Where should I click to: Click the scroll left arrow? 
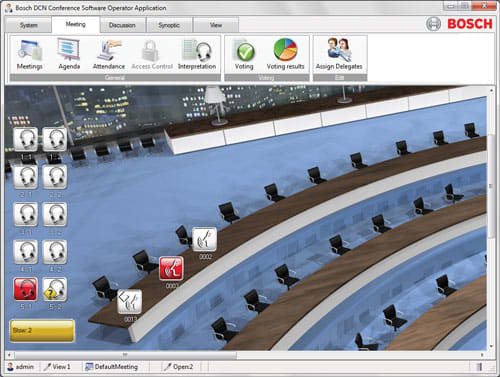click(x=9, y=355)
